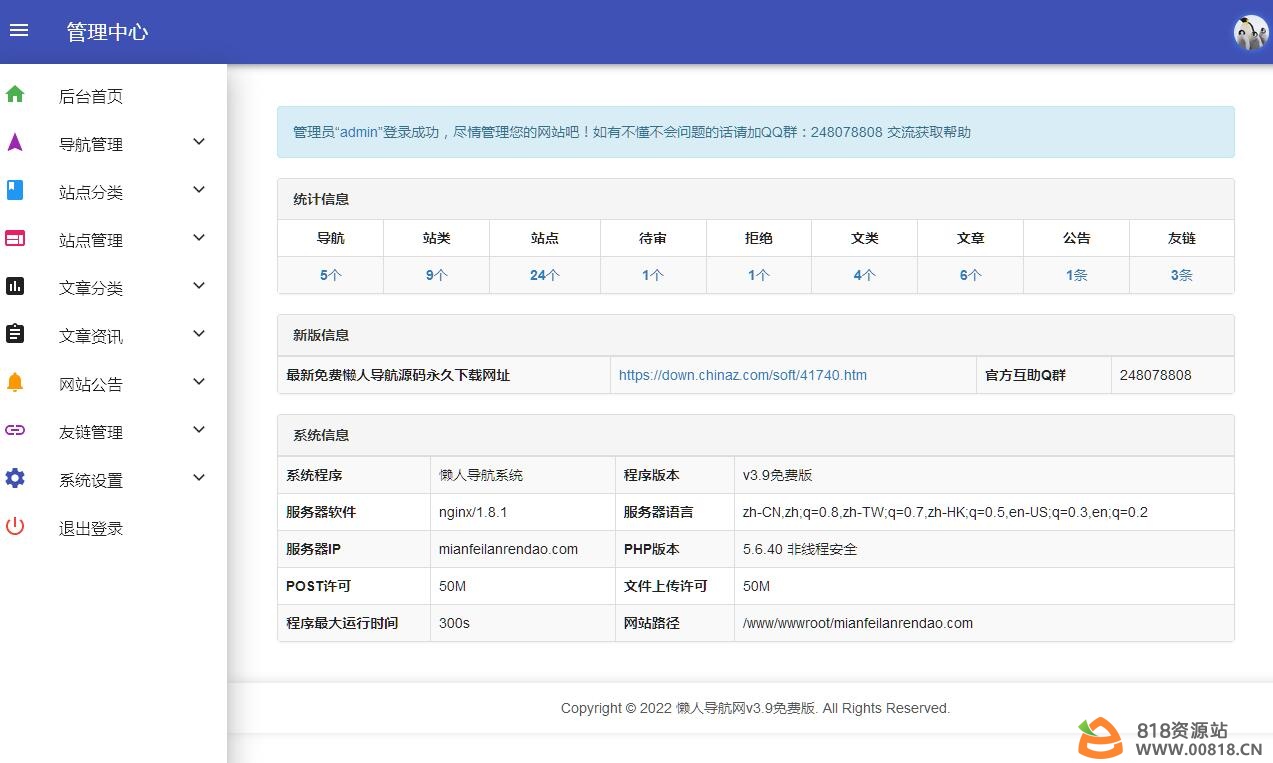Open the 文章资讯 menu item
Image resolution: width=1273 pixels, height=763 pixels.
coord(91,337)
